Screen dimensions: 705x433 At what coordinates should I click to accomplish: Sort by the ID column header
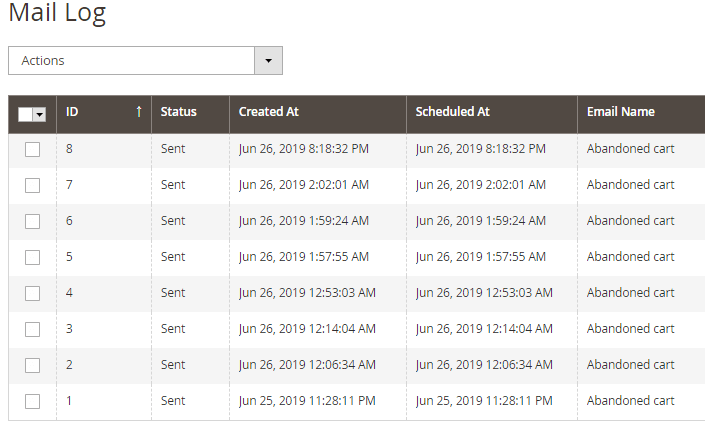(x=73, y=112)
